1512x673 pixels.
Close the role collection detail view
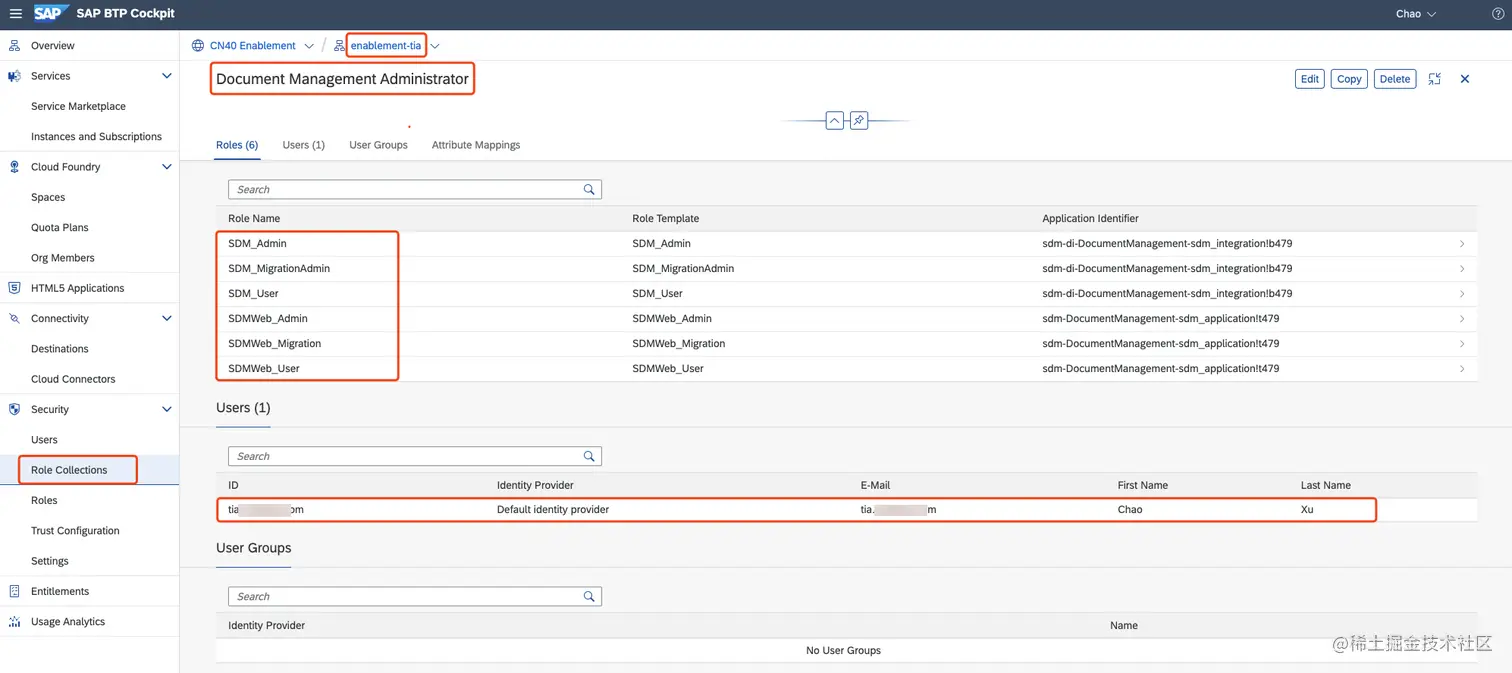coord(1465,79)
